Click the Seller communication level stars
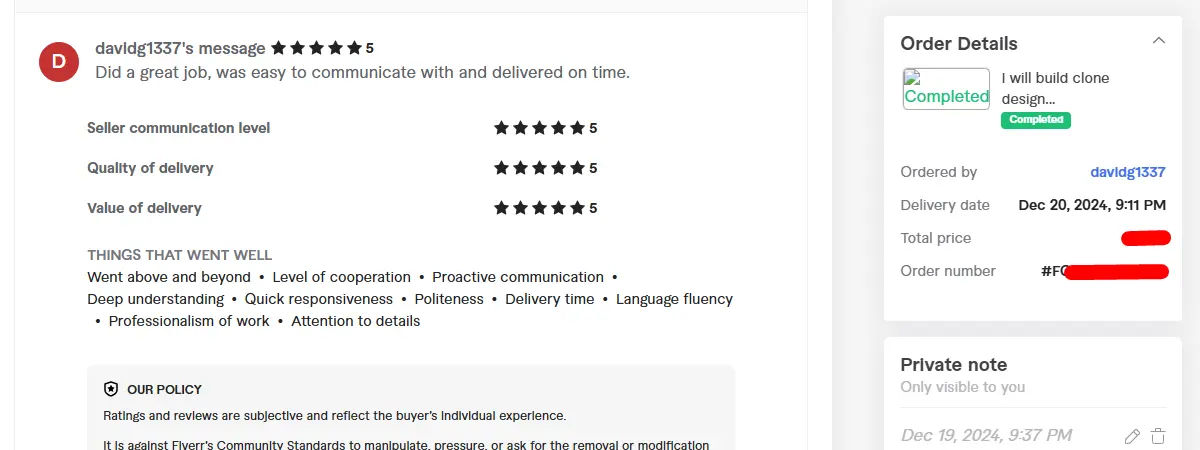1200x450 pixels. pos(539,128)
